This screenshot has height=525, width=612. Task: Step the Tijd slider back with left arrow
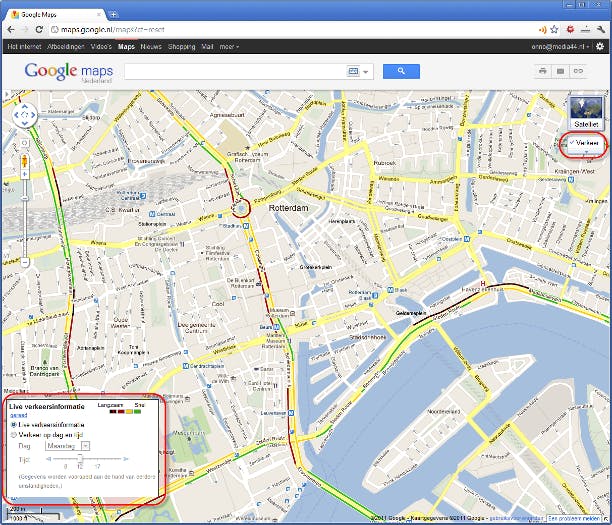click(x=48, y=459)
